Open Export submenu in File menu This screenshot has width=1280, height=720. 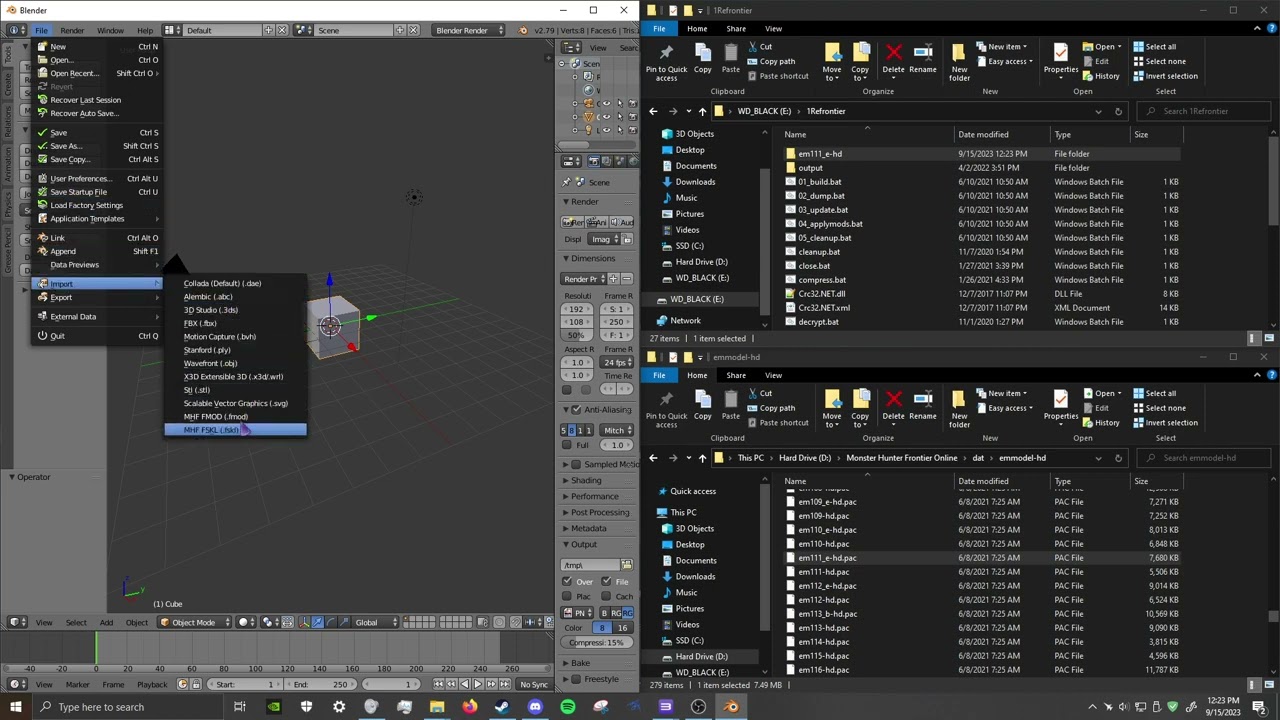point(98,297)
